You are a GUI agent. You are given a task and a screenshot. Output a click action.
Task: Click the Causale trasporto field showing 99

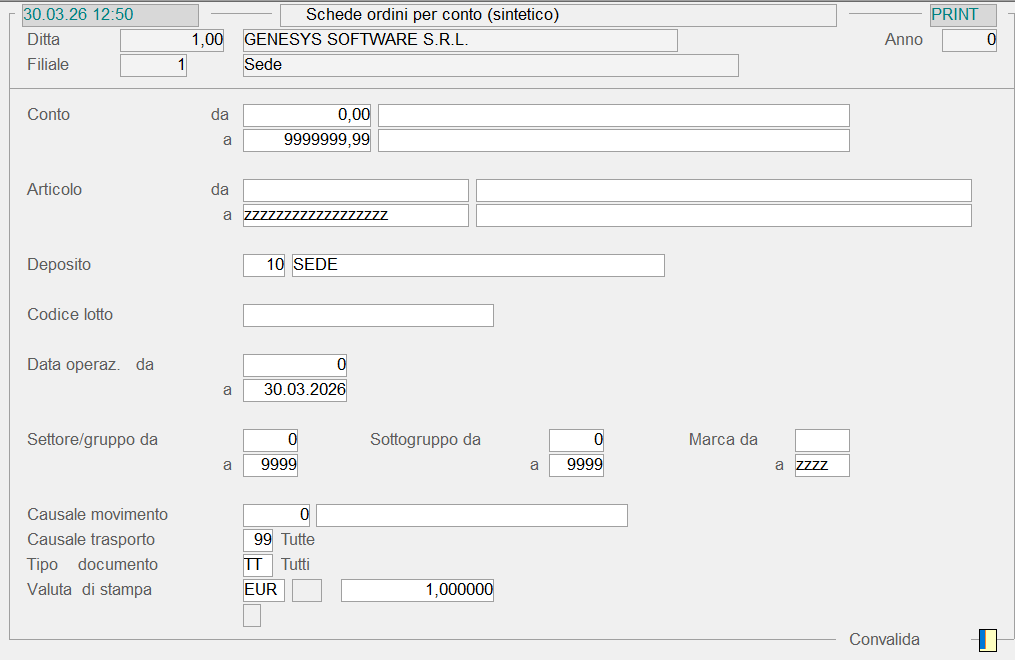(x=258, y=540)
